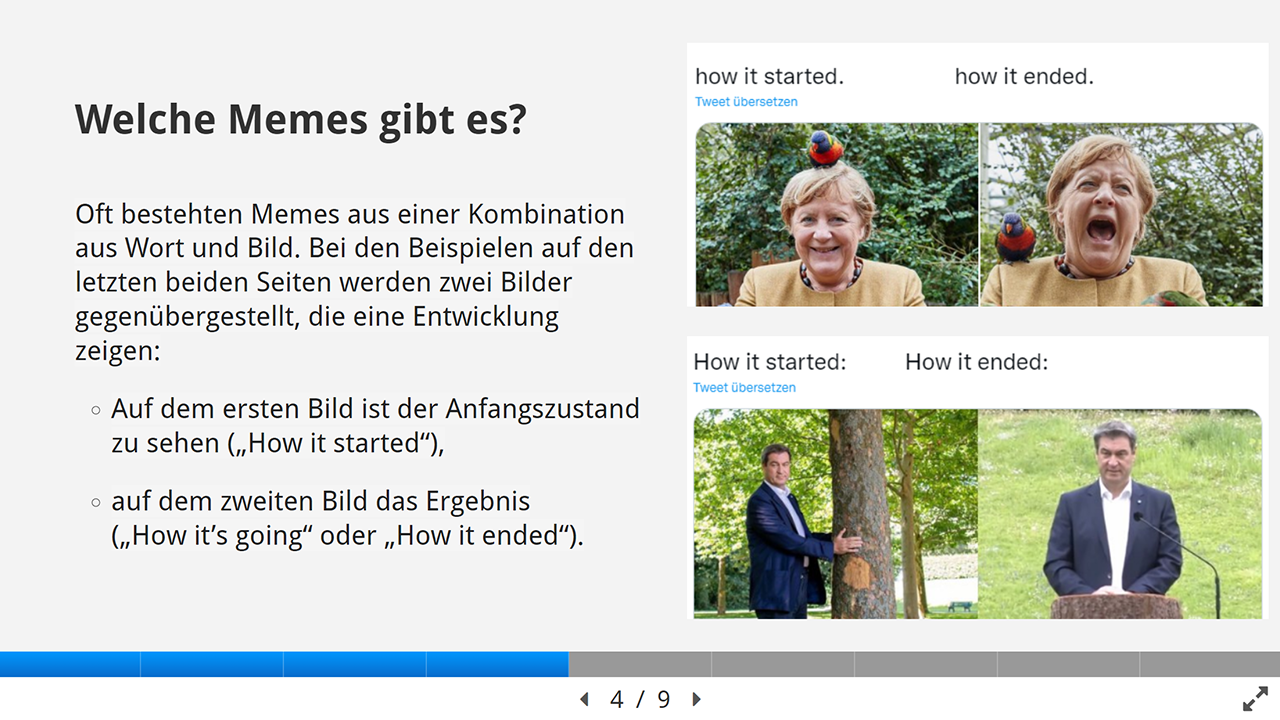This screenshot has width=1280, height=720.
Task: Click the third blue progress segment
Action: click(x=355, y=664)
